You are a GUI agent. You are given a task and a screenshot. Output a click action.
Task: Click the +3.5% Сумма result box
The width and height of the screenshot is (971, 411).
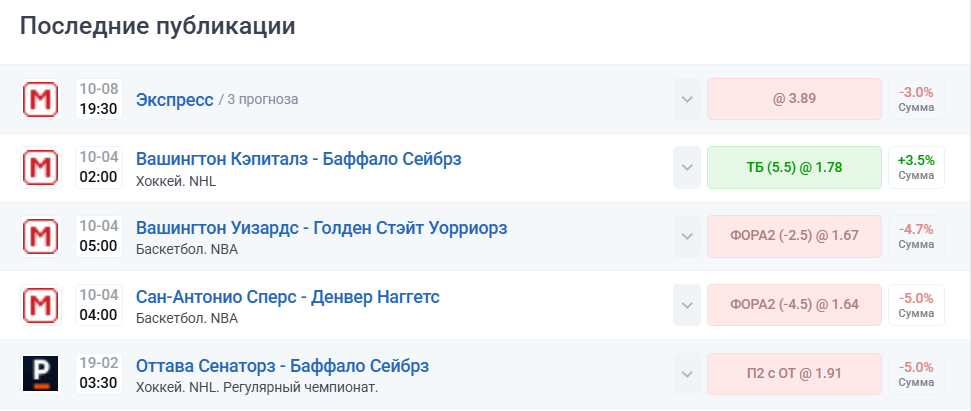(916, 168)
